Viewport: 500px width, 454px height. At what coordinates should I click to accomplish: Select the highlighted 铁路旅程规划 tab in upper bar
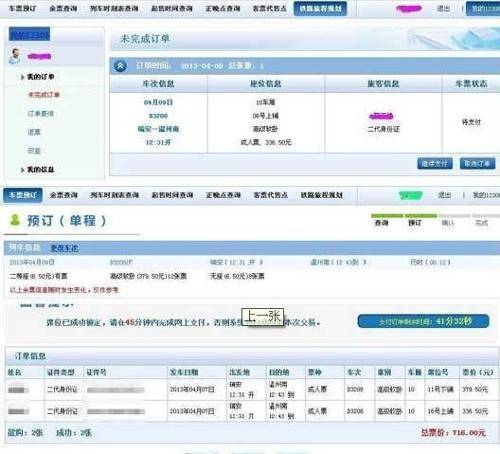click(320, 9)
